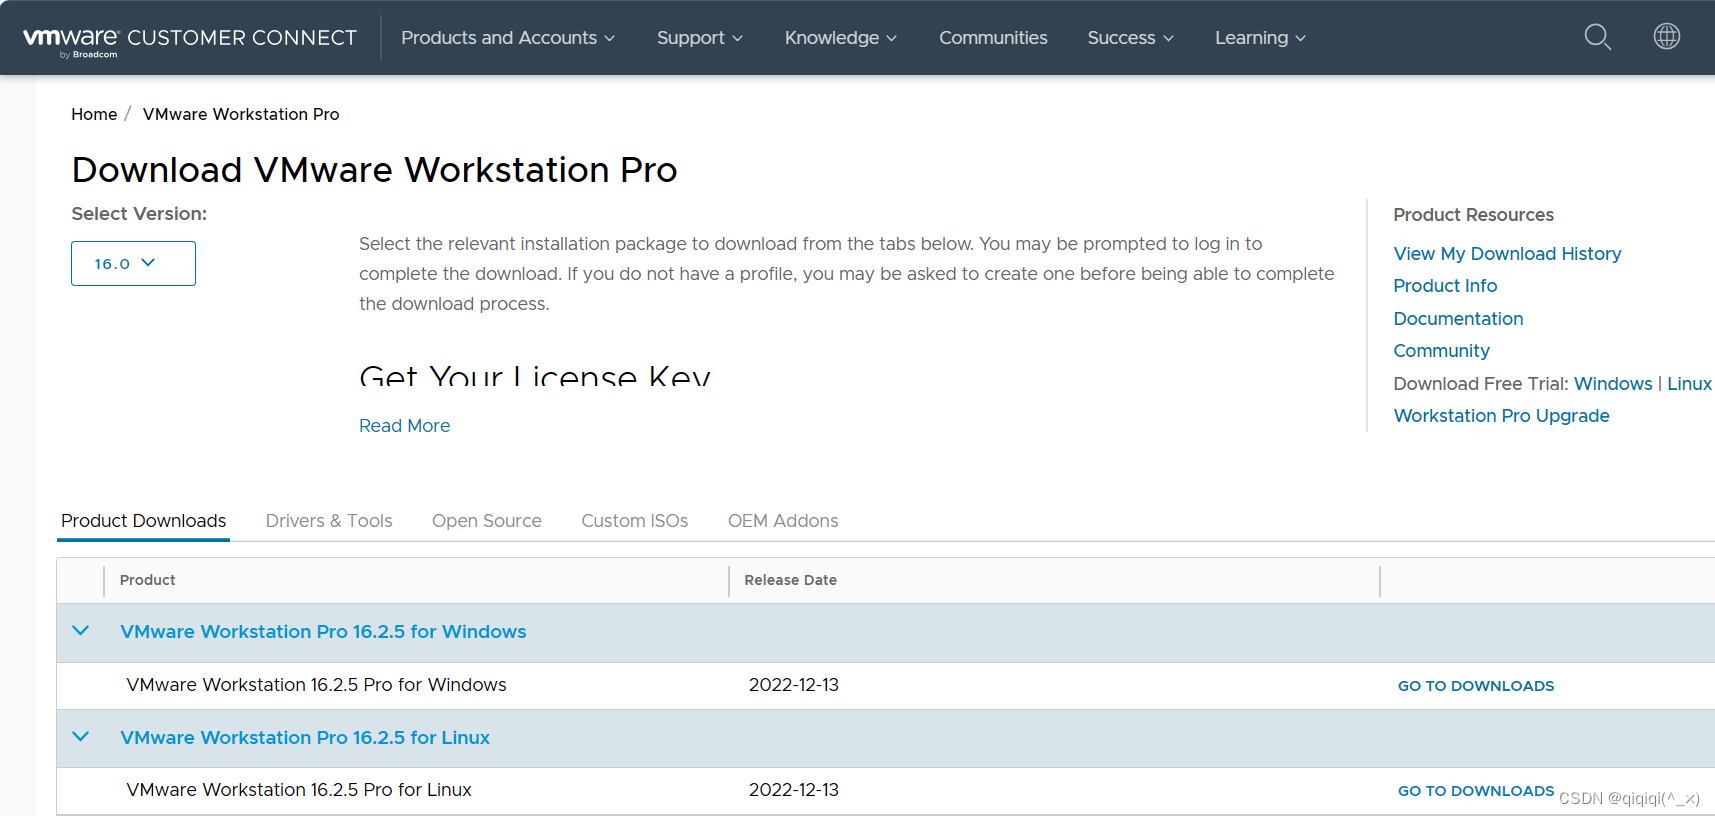Viewport: 1715px width, 816px height.
Task: Go to Home breadcrumb link
Action: point(94,114)
